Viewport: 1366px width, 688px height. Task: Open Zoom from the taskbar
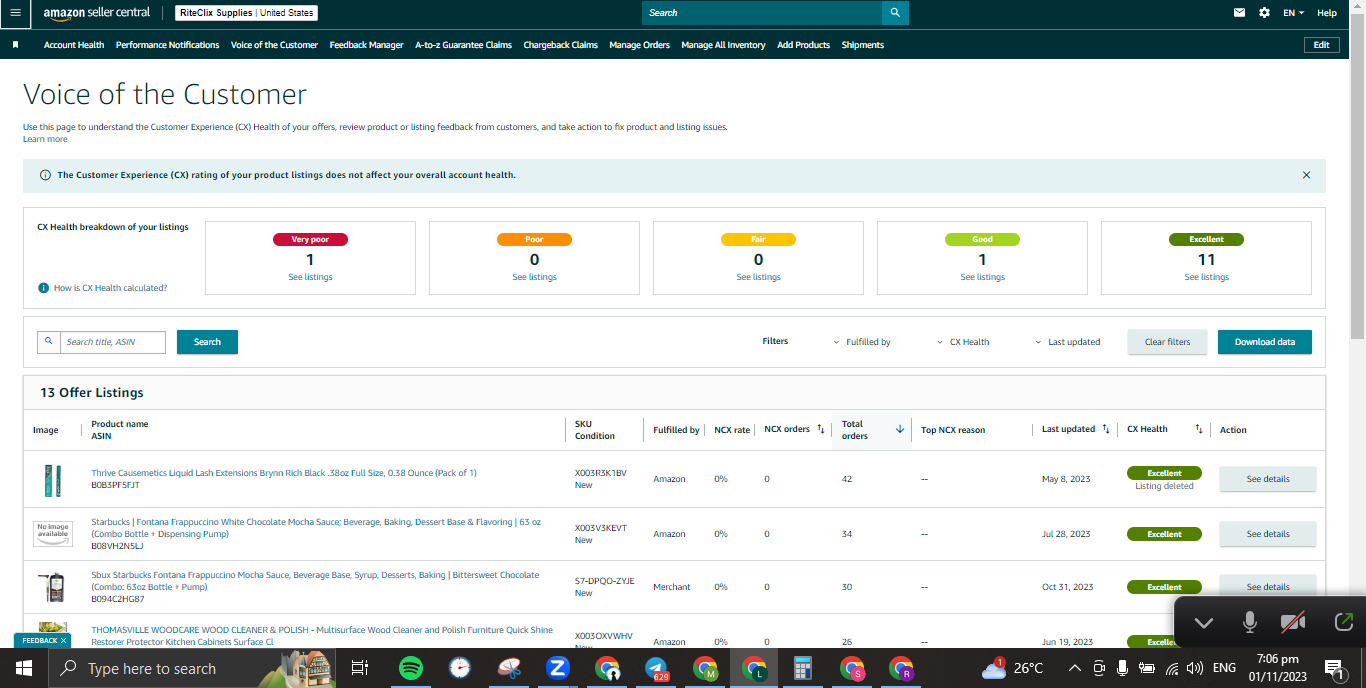point(558,668)
